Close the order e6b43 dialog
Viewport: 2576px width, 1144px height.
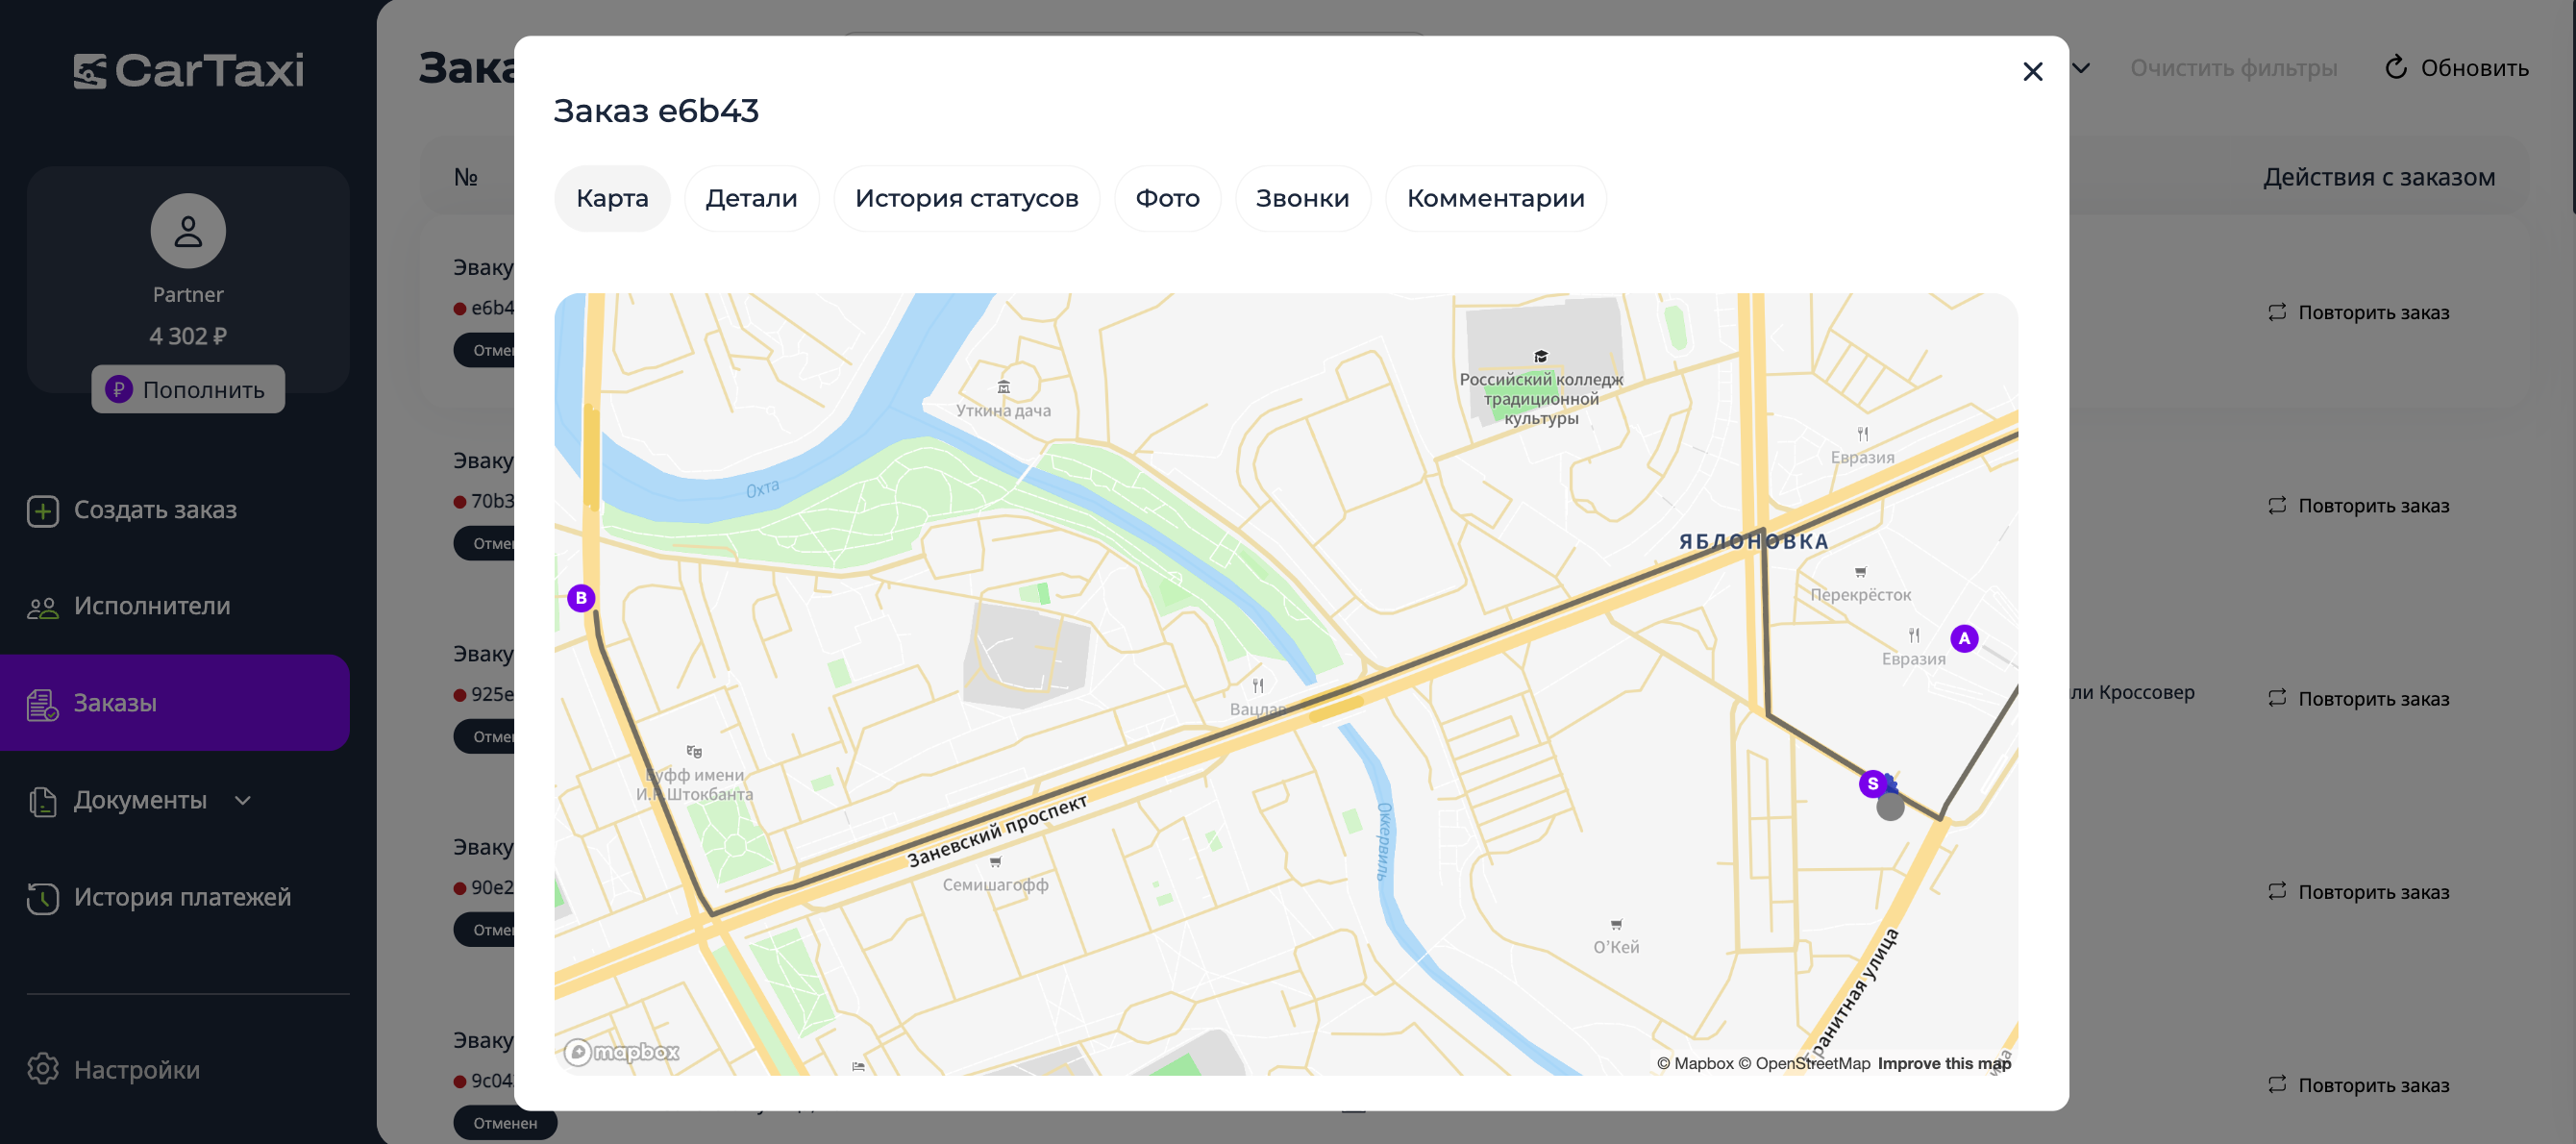point(2032,72)
